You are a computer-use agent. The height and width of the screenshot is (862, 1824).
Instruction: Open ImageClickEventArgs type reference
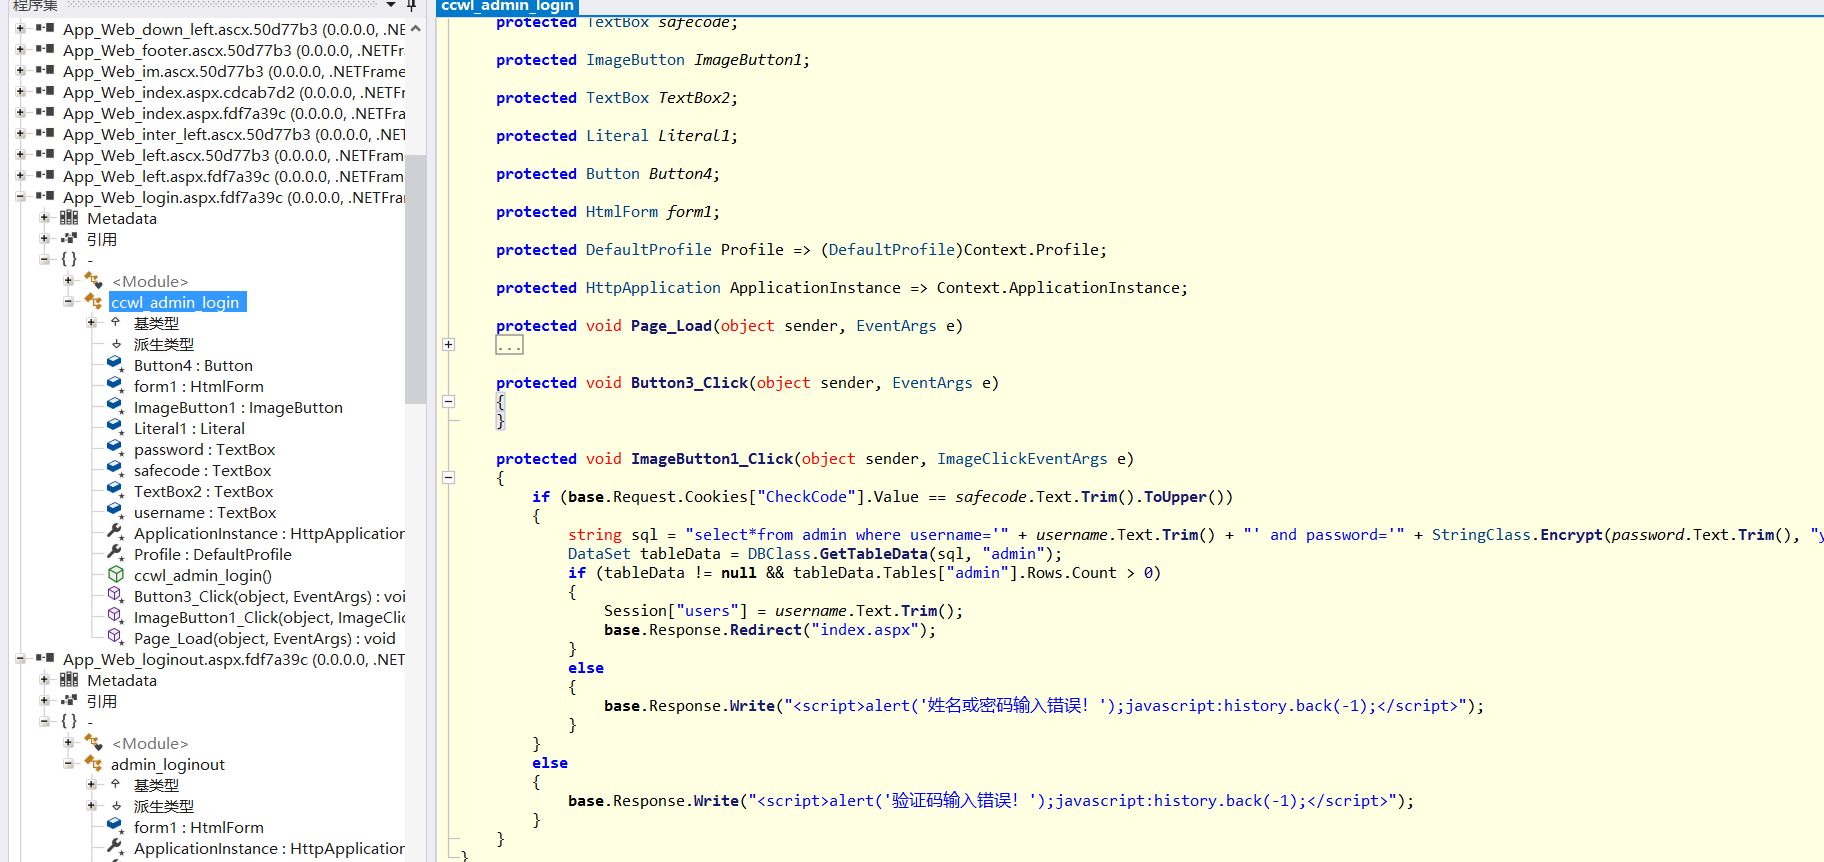tap(1022, 458)
